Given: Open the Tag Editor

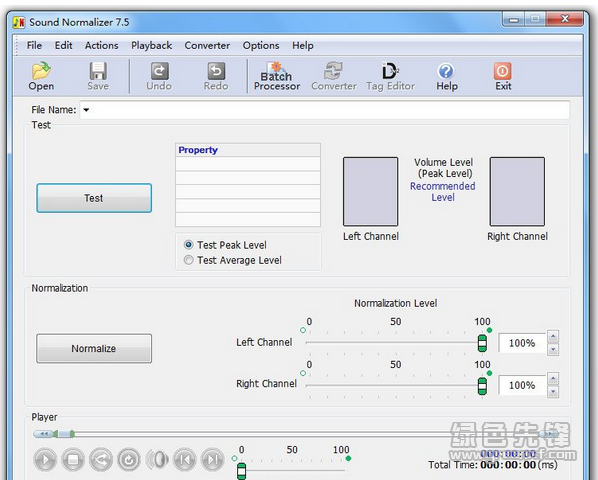Looking at the screenshot, I should pyautogui.click(x=390, y=76).
